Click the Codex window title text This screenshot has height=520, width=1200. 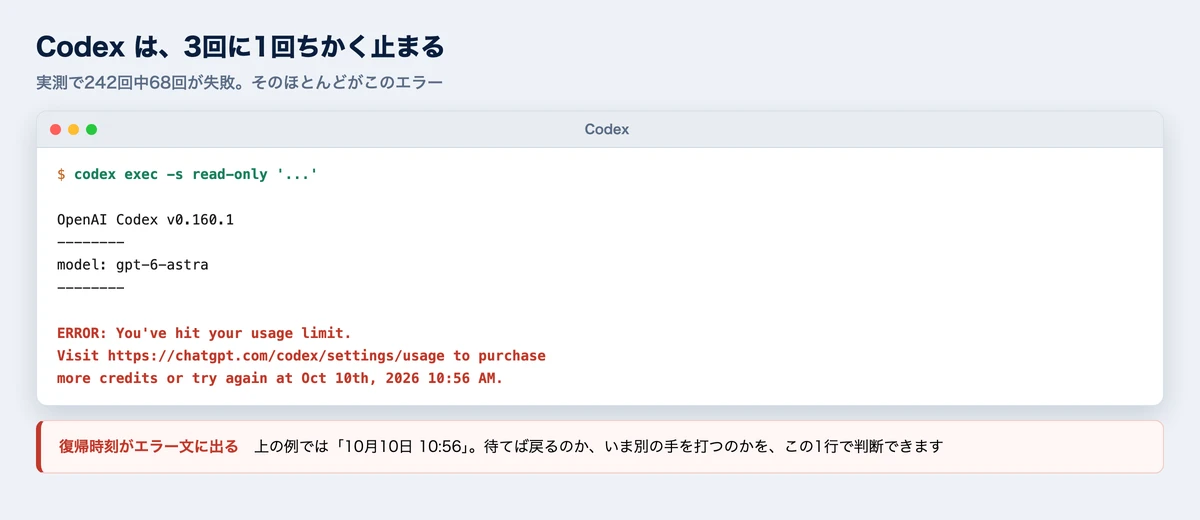coord(607,129)
